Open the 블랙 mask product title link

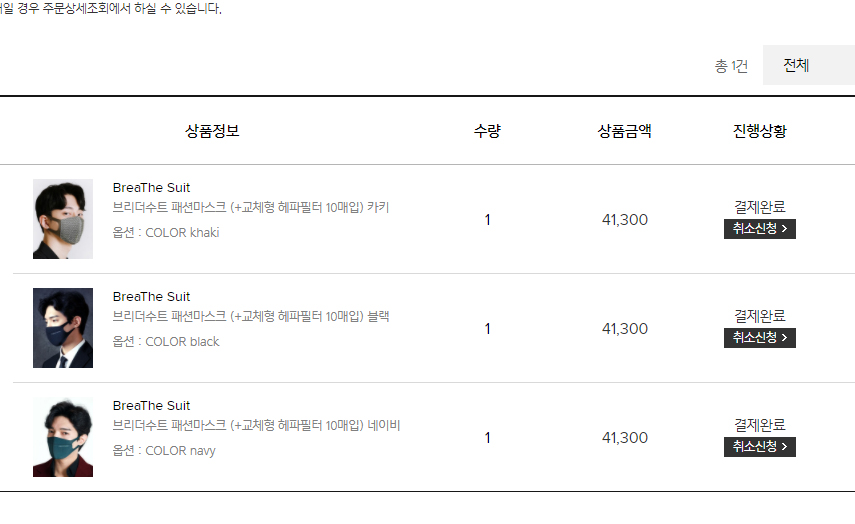click(251, 317)
